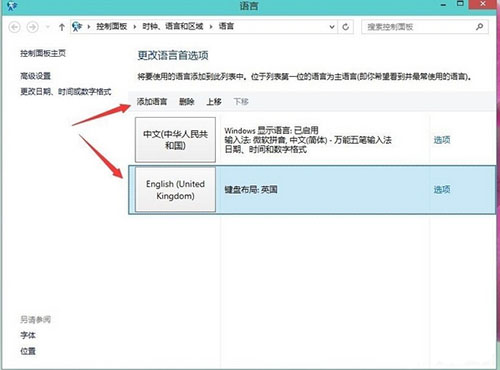
Task: Select 语言 breadcrumb in address bar
Action: [x=226, y=26]
